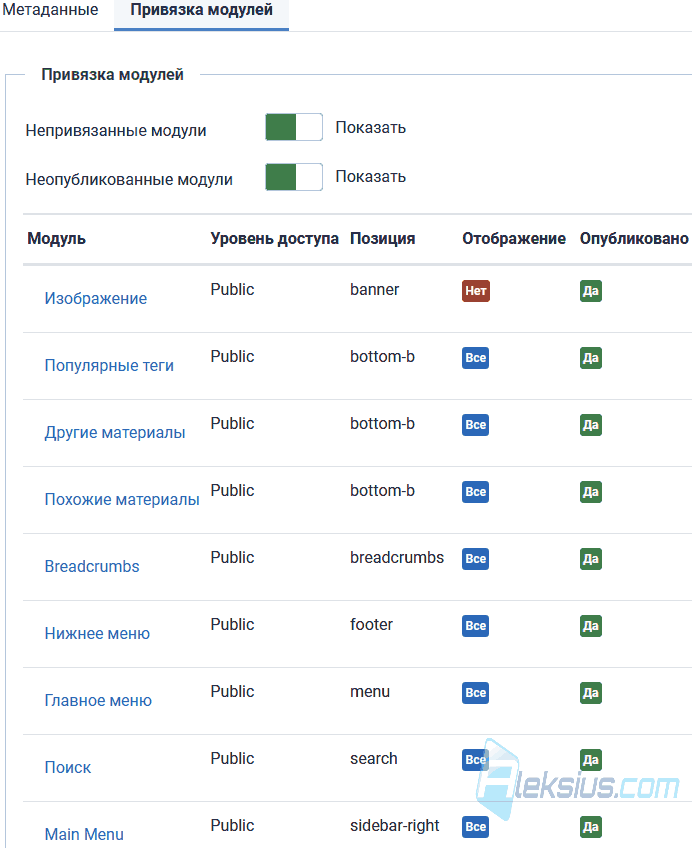The width and height of the screenshot is (692, 848).
Task: Click the Отображение column header
Action: pyautogui.click(x=514, y=238)
